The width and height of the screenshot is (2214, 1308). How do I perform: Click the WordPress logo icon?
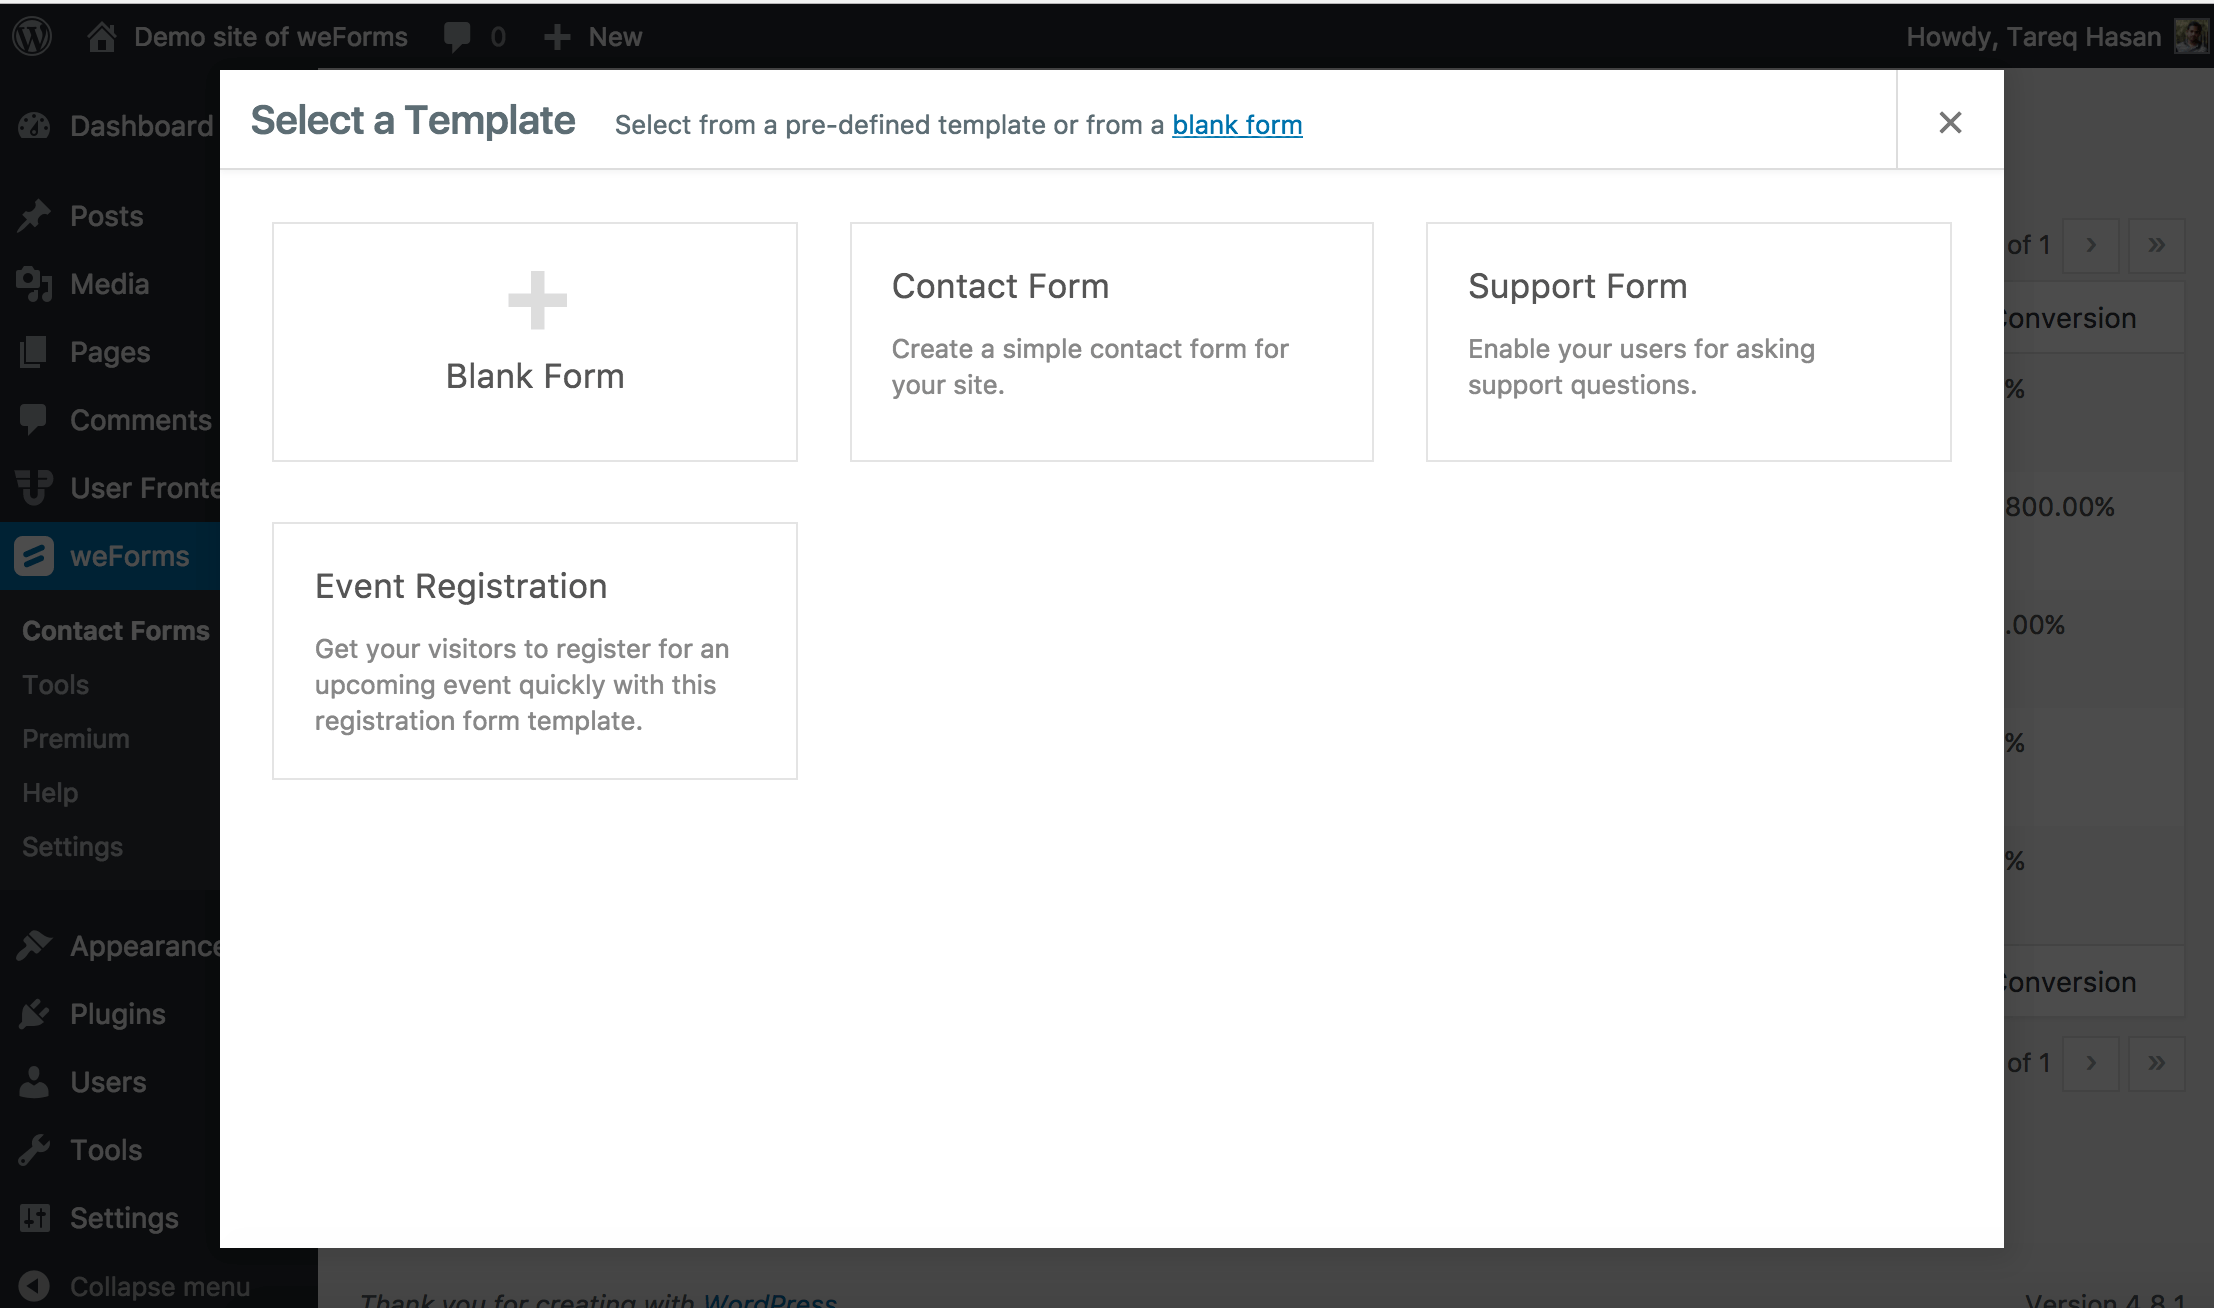(33, 34)
